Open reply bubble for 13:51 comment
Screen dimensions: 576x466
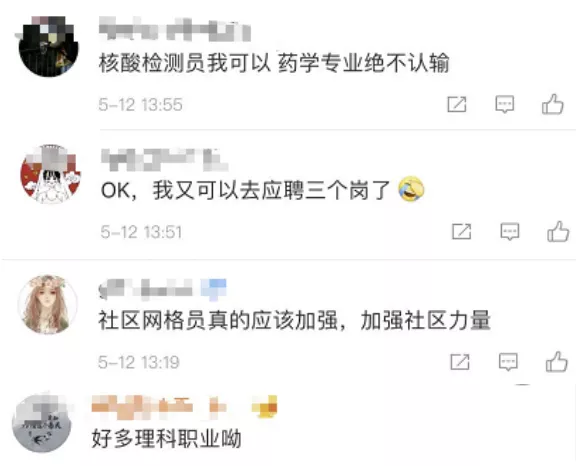pyautogui.click(x=510, y=232)
